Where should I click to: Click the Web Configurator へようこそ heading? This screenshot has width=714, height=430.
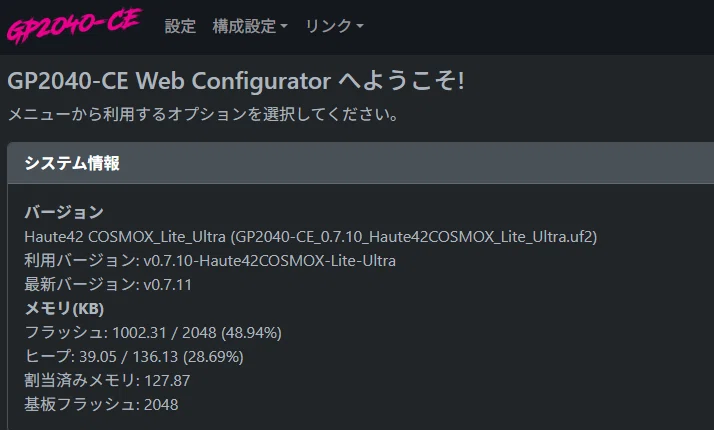(236, 81)
